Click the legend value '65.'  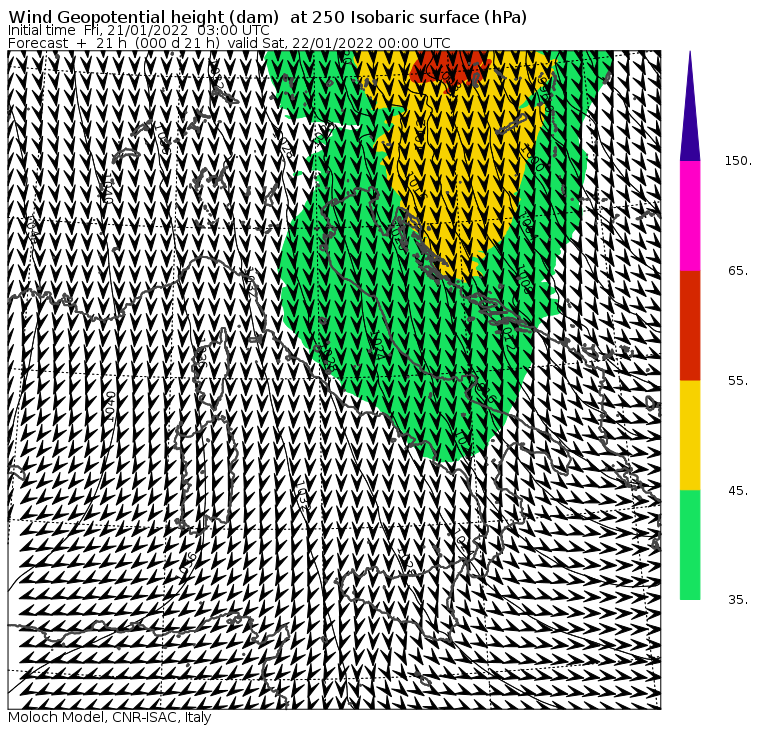tap(738, 270)
